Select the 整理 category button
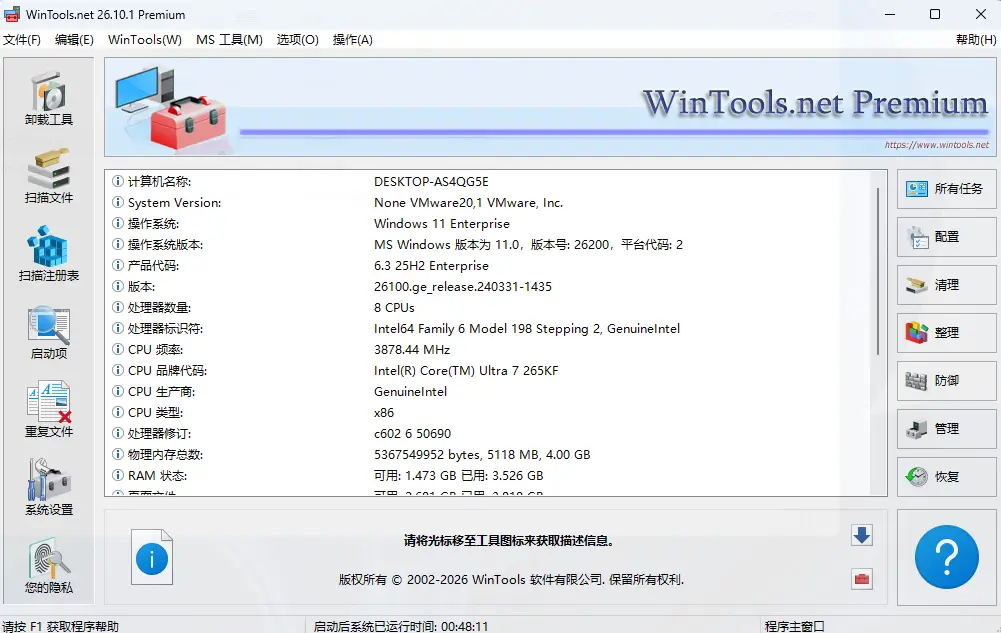The image size is (1001, 633). (946, 332)
